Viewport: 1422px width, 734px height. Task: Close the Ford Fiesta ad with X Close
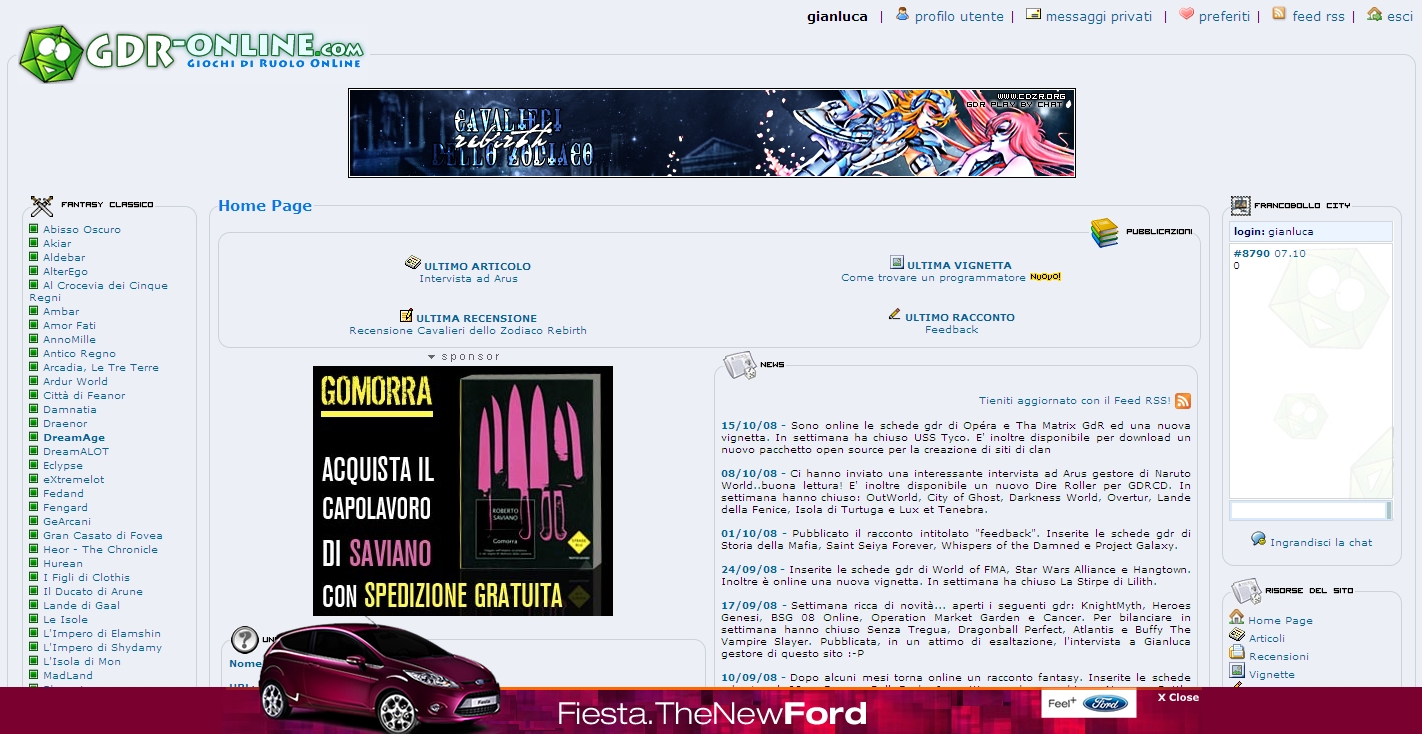point(1178,698)
